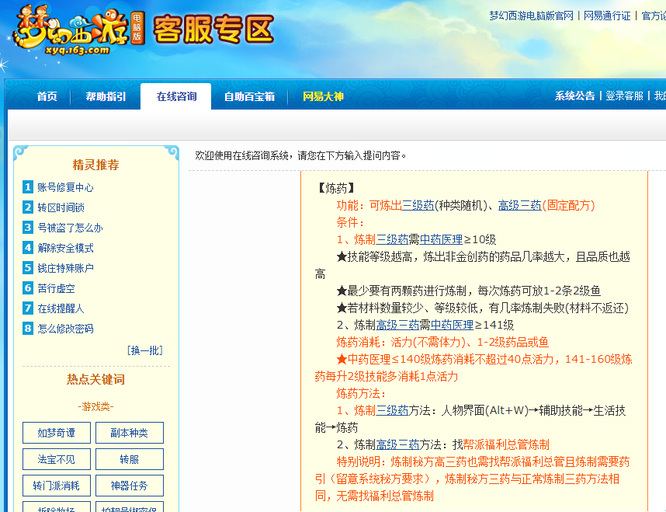Open 高级三药 link in ≥141级 line
This screenshot has width=666, height=512.
(398, 325)
